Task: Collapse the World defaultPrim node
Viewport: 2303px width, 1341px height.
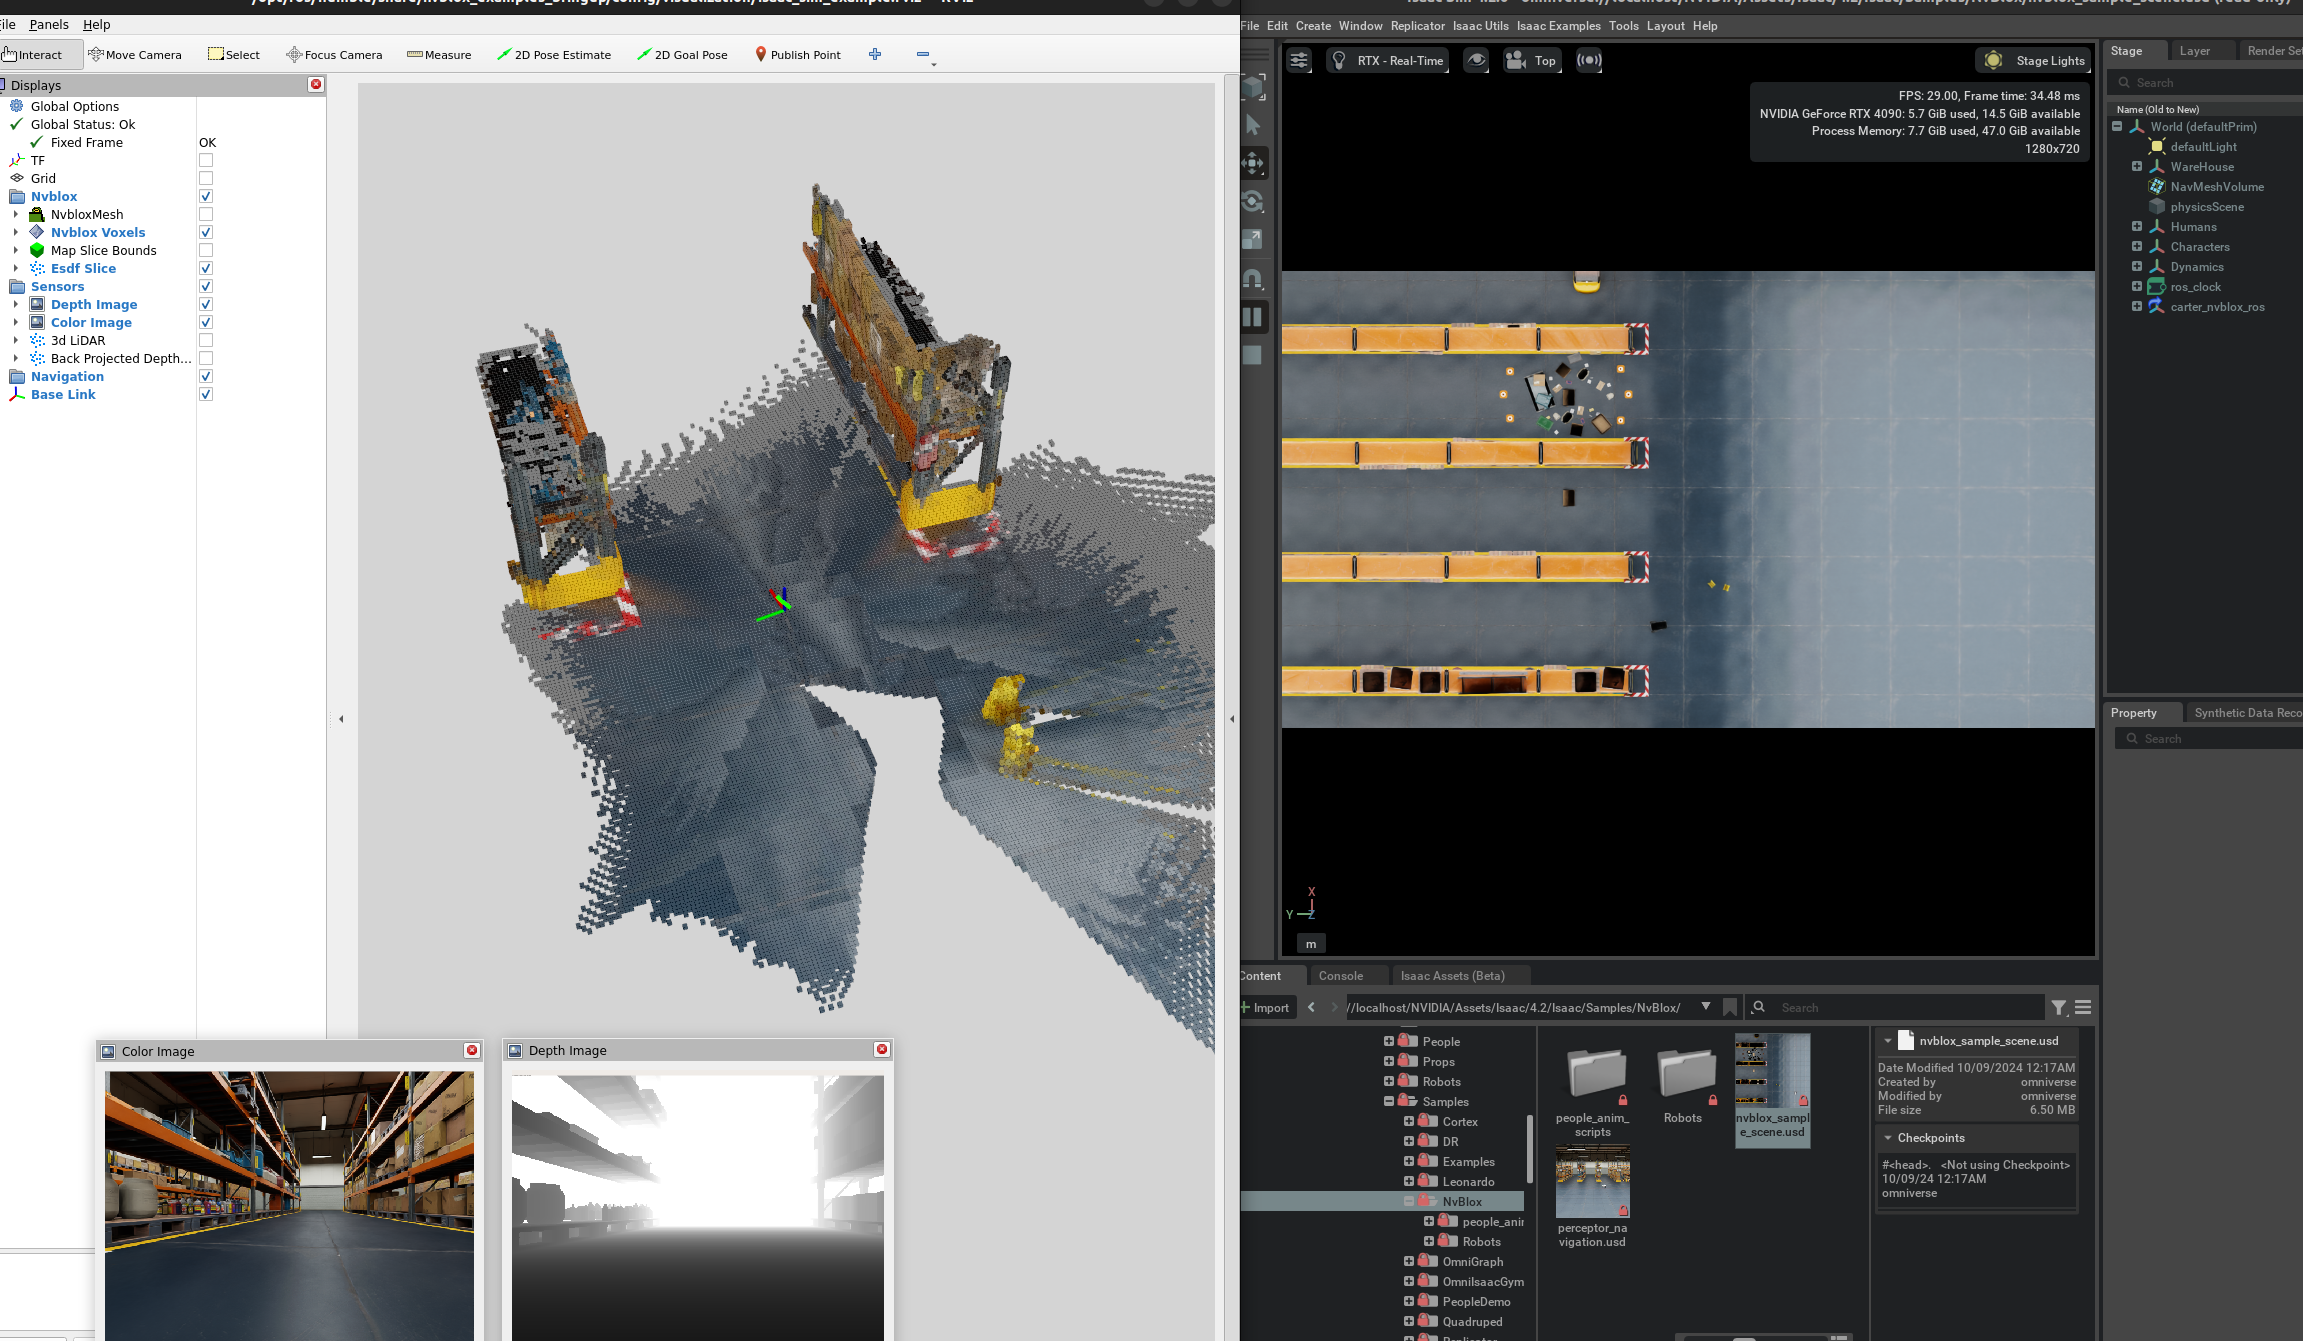Action: click(2117, 127)
